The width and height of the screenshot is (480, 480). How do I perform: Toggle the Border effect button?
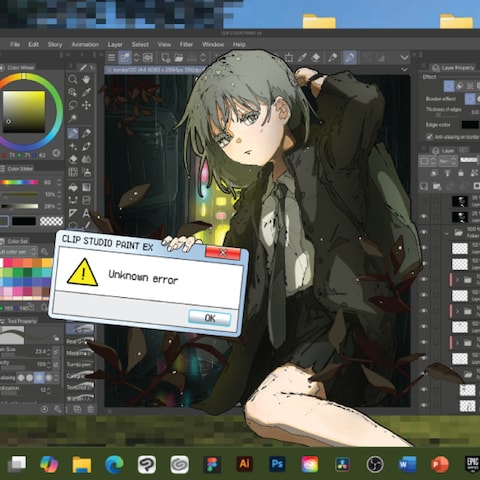pos(470,99)
